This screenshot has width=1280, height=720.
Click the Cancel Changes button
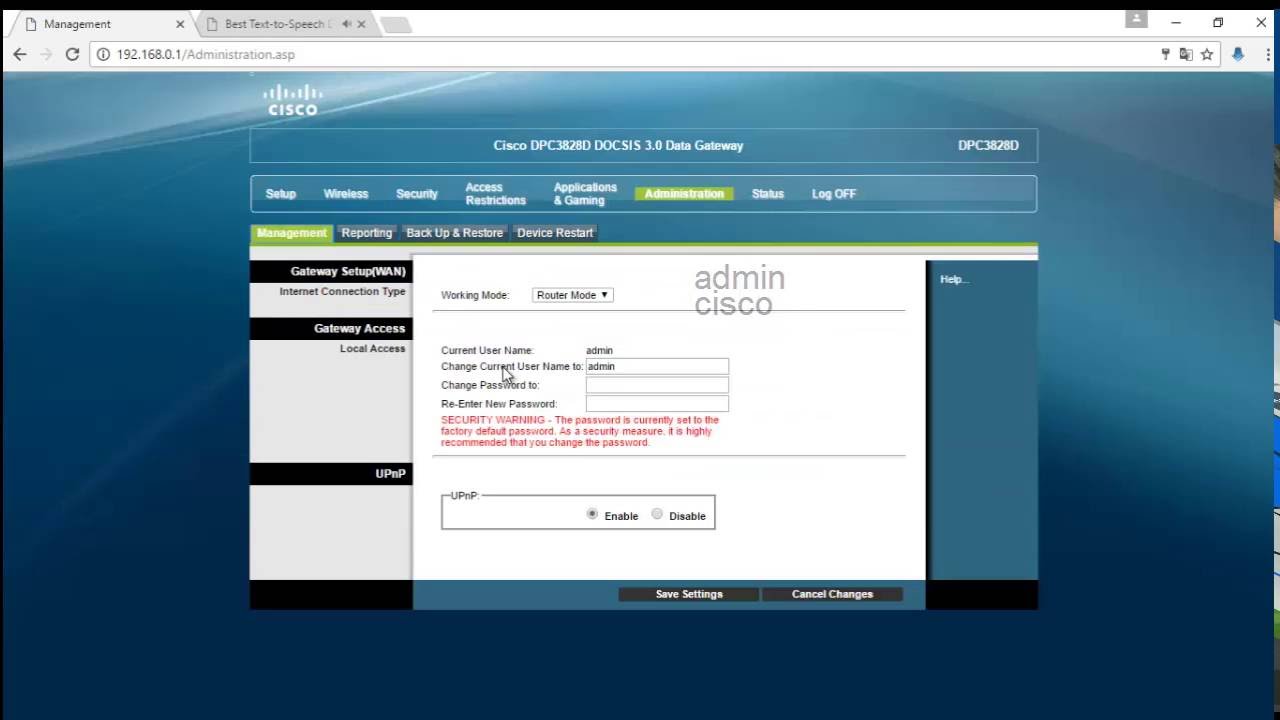(832, 594)
